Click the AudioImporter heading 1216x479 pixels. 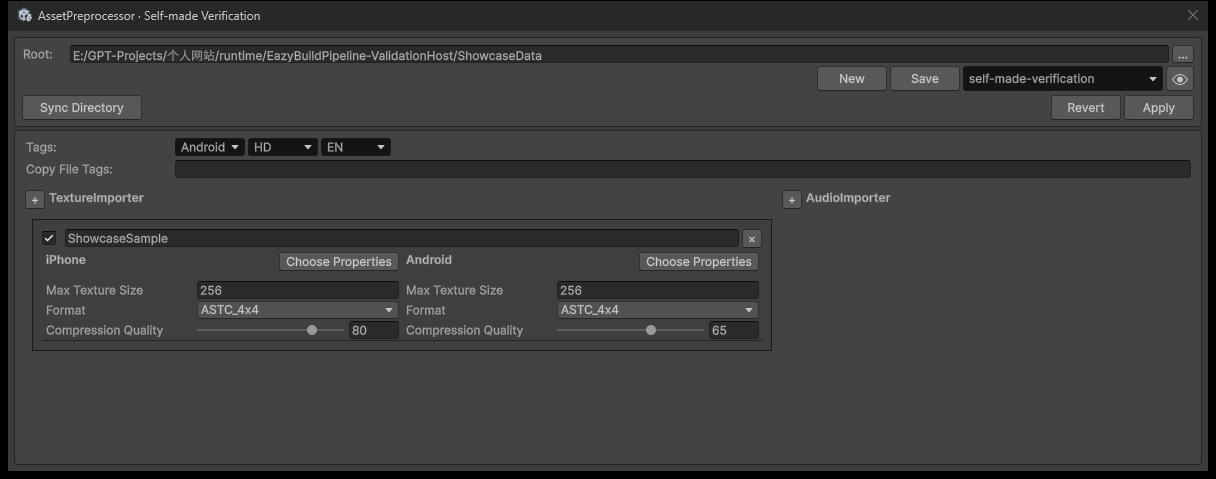[x=848, y=198]
